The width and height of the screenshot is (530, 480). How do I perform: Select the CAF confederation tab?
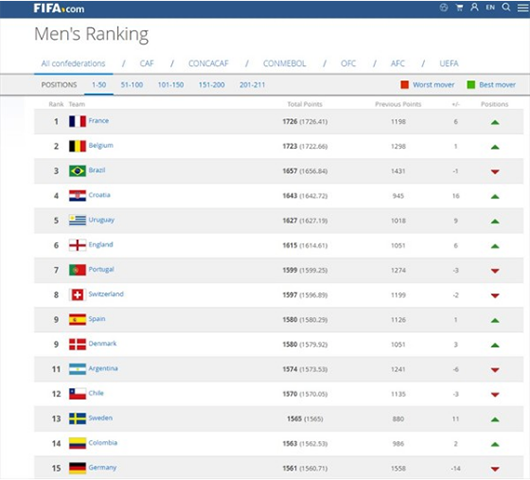click(147, 64)
